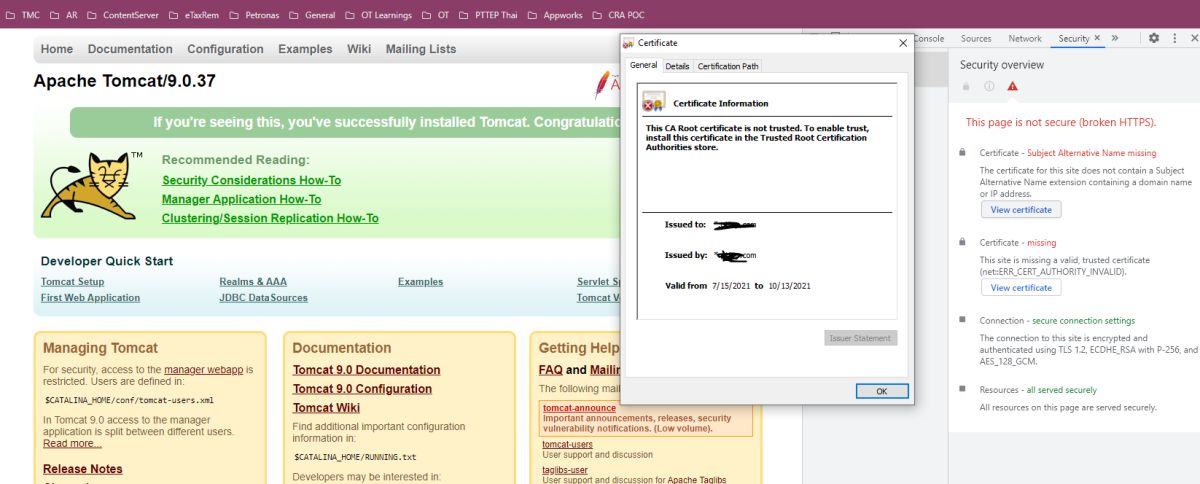1200x484 pixels.
Task: Open Examples link under Developer Quick Start
Action: (420, 282)
